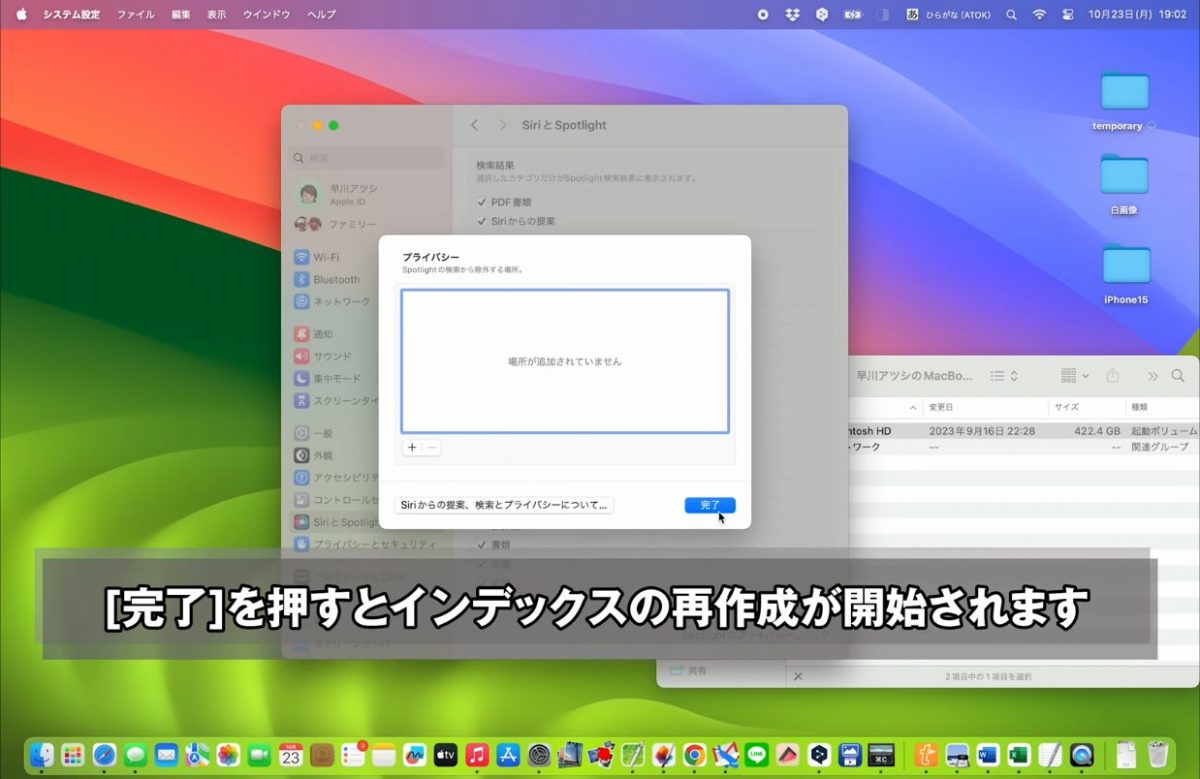The width and height of the screenshot is (1200, 779).
Task: Open Safari from the Dock
Action: click(x=104, y=755)
